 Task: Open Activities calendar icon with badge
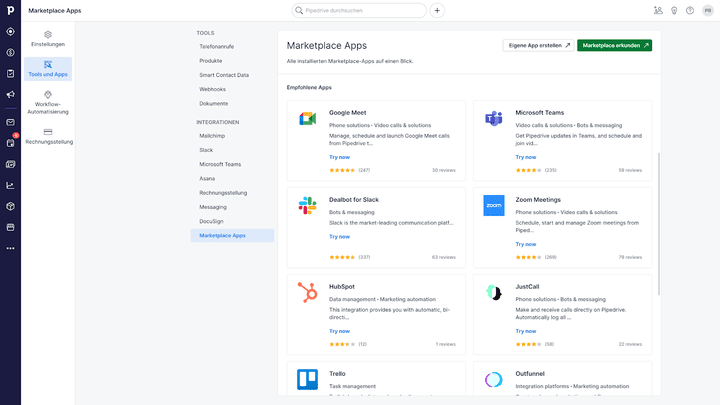(11, 142)
